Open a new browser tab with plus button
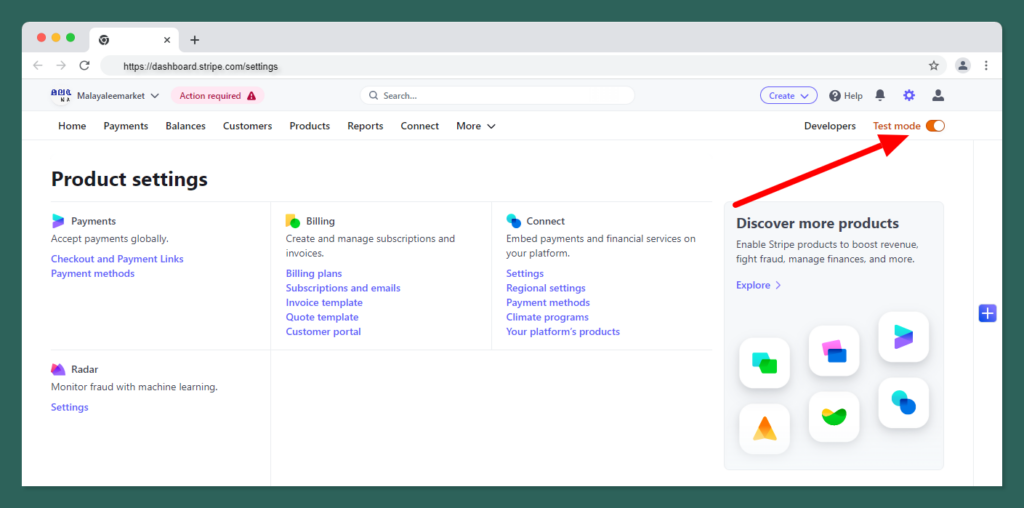The width and height of the screenshot is (1024, 508). [195, 40]
